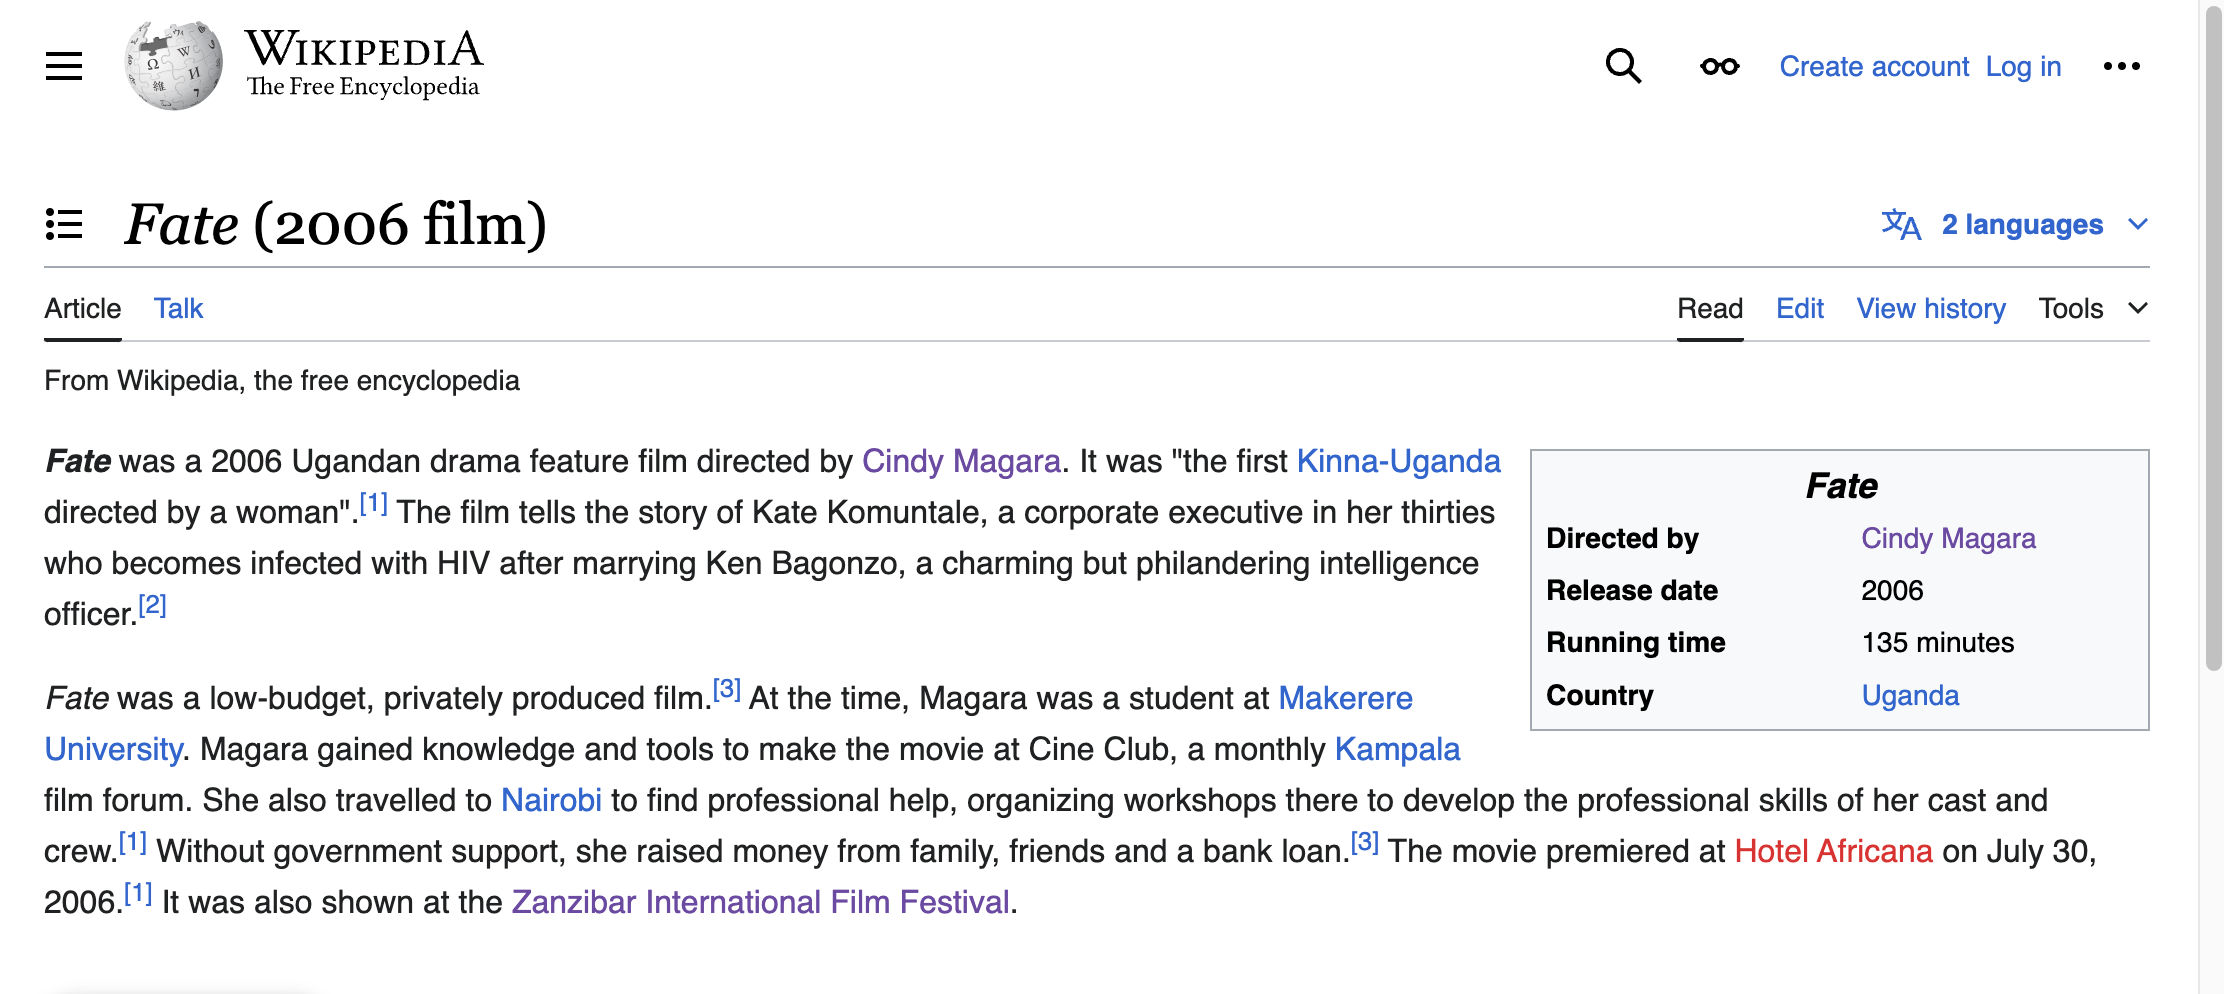This screenshot has height=994, width=2224.
Task: Click citation [3] after 'bank loan.'
Action: click(x=1364, y=842)
